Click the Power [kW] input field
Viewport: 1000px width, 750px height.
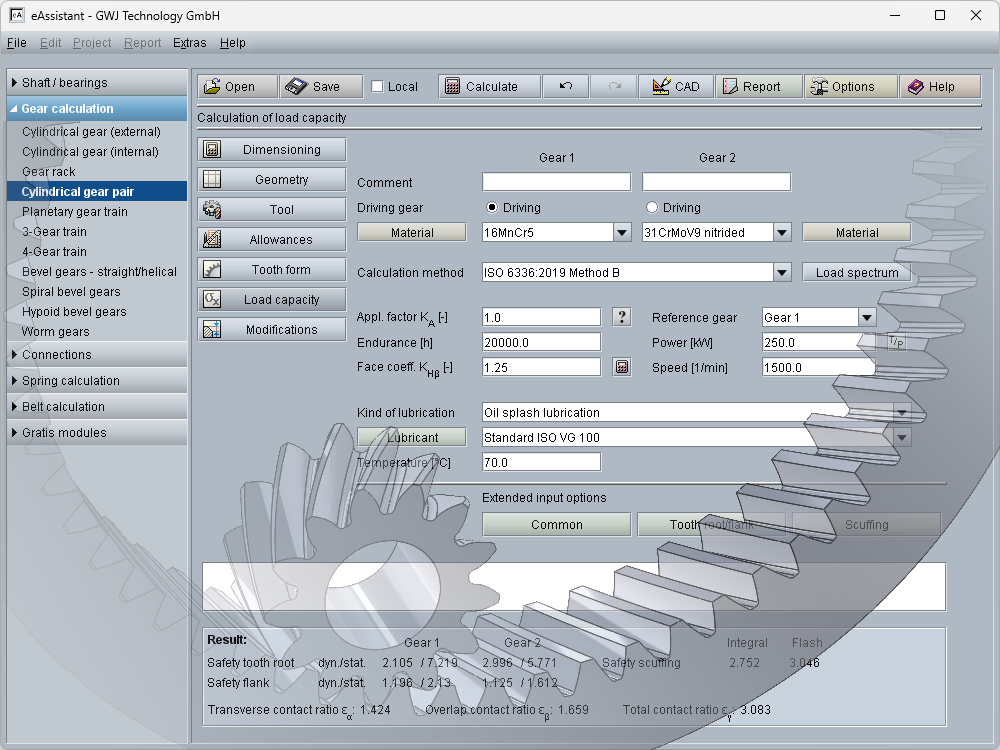point(818,342)
